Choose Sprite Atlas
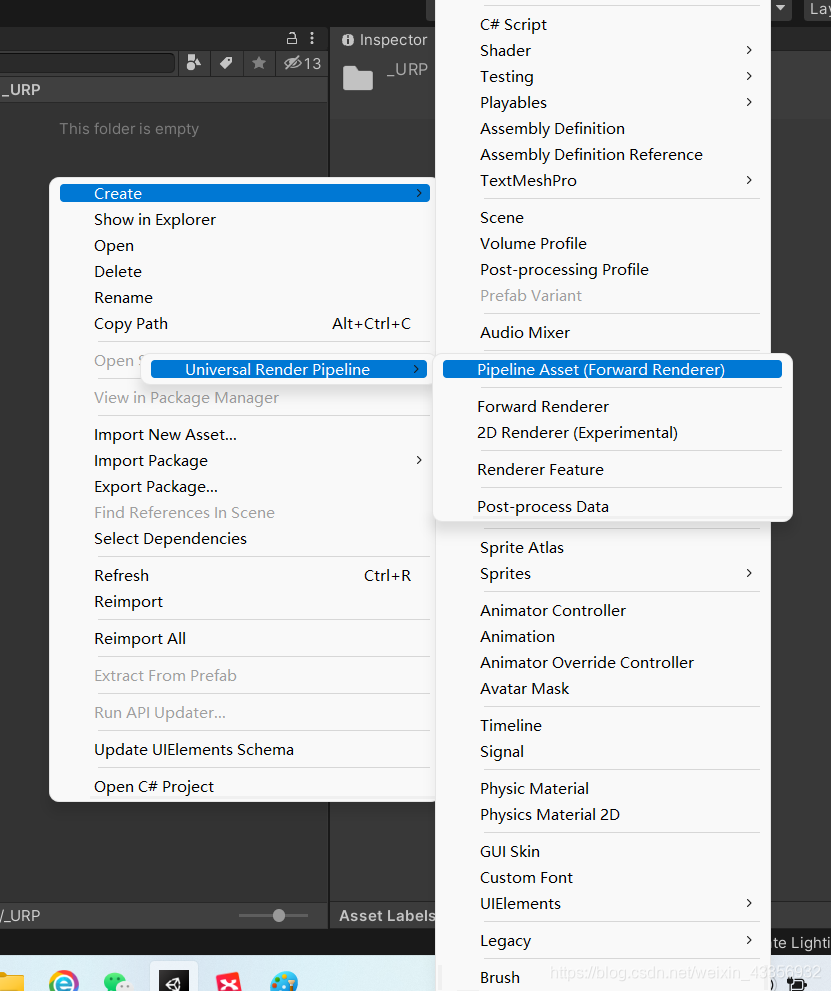This screenshot has height=991, width=831. (604, 547)
